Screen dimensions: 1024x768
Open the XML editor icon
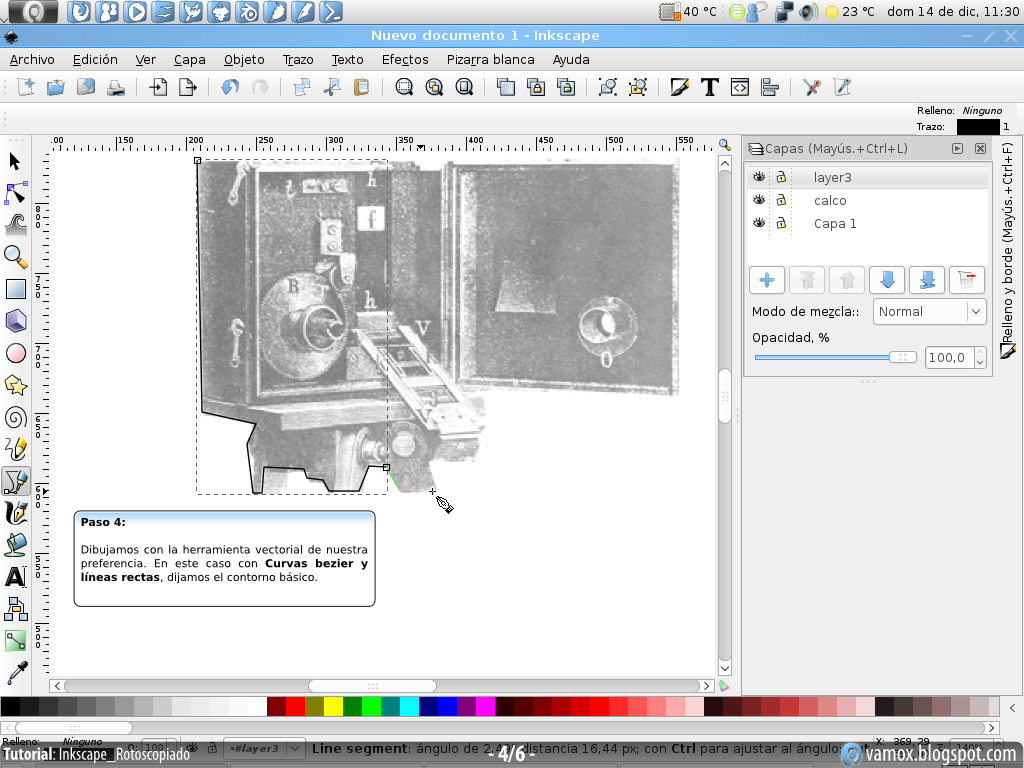click(x=740, y=87)
